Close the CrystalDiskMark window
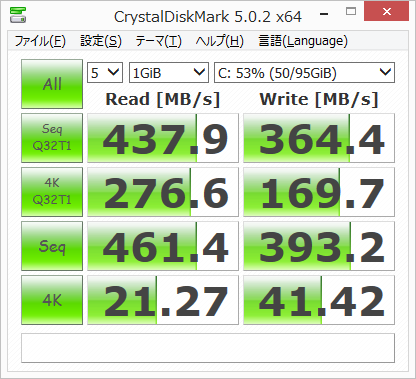 387,11
